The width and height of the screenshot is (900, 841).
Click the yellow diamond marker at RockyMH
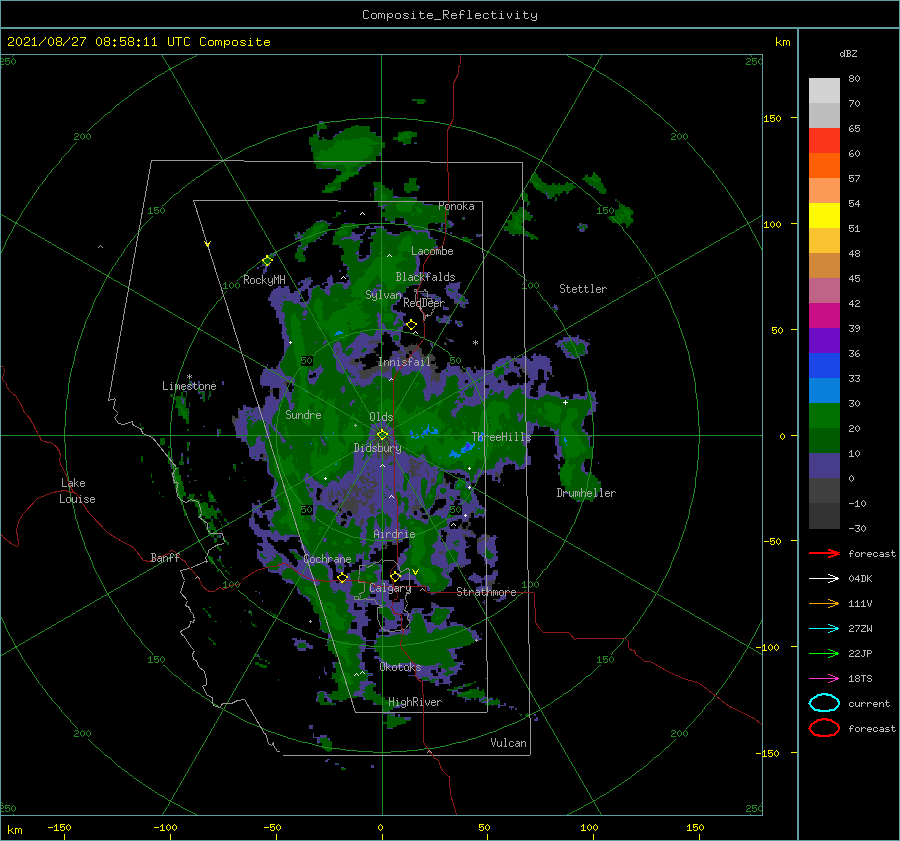tap(267, 261)
